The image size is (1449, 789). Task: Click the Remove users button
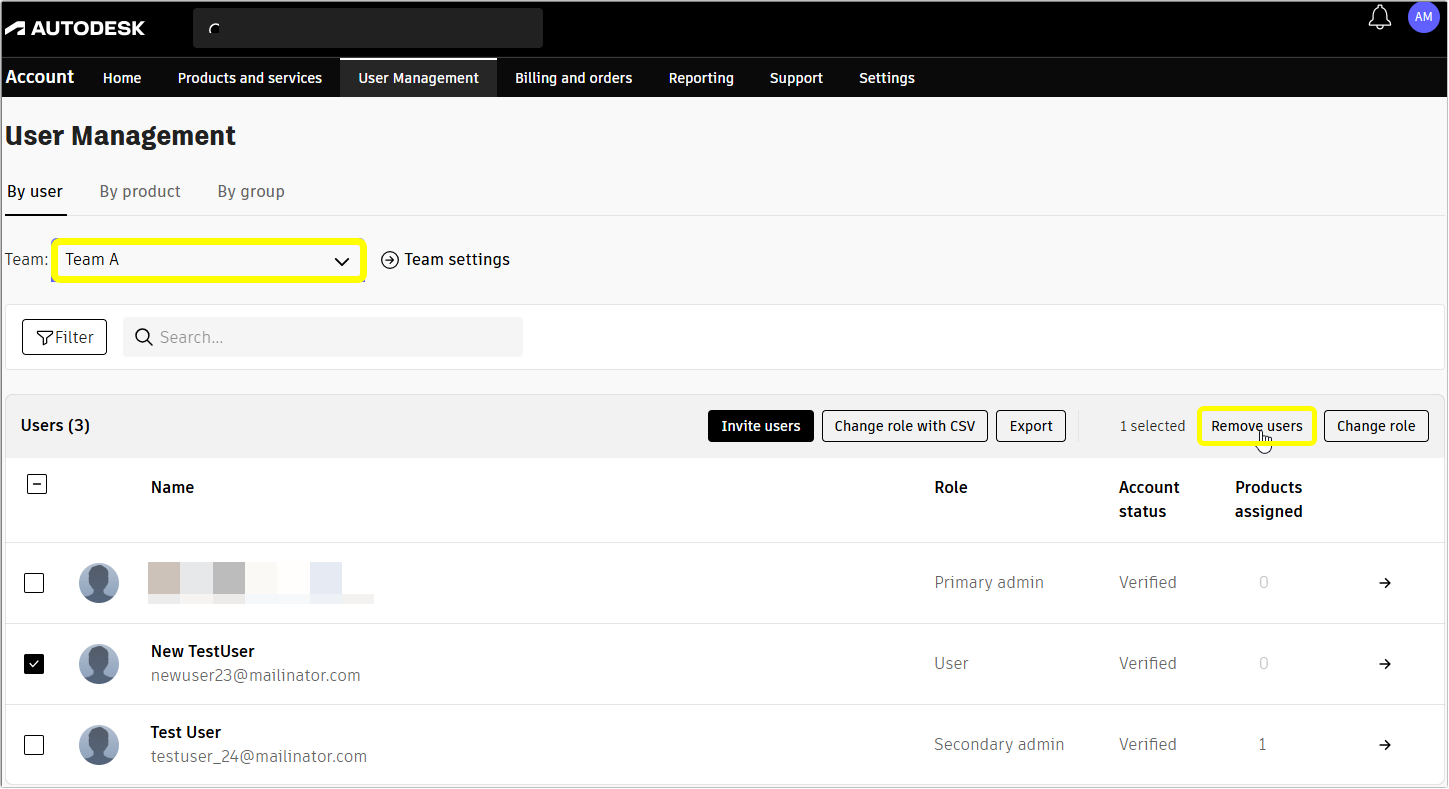pyautogui.click(x=1256, y=426)
